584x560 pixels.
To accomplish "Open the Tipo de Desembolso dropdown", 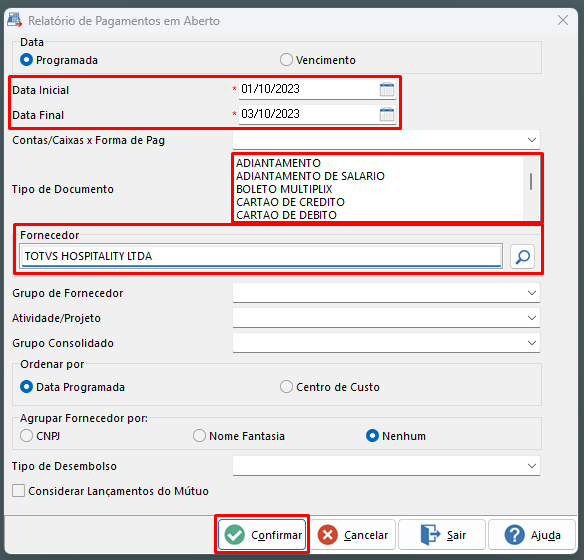I will [x=531, y=466].
